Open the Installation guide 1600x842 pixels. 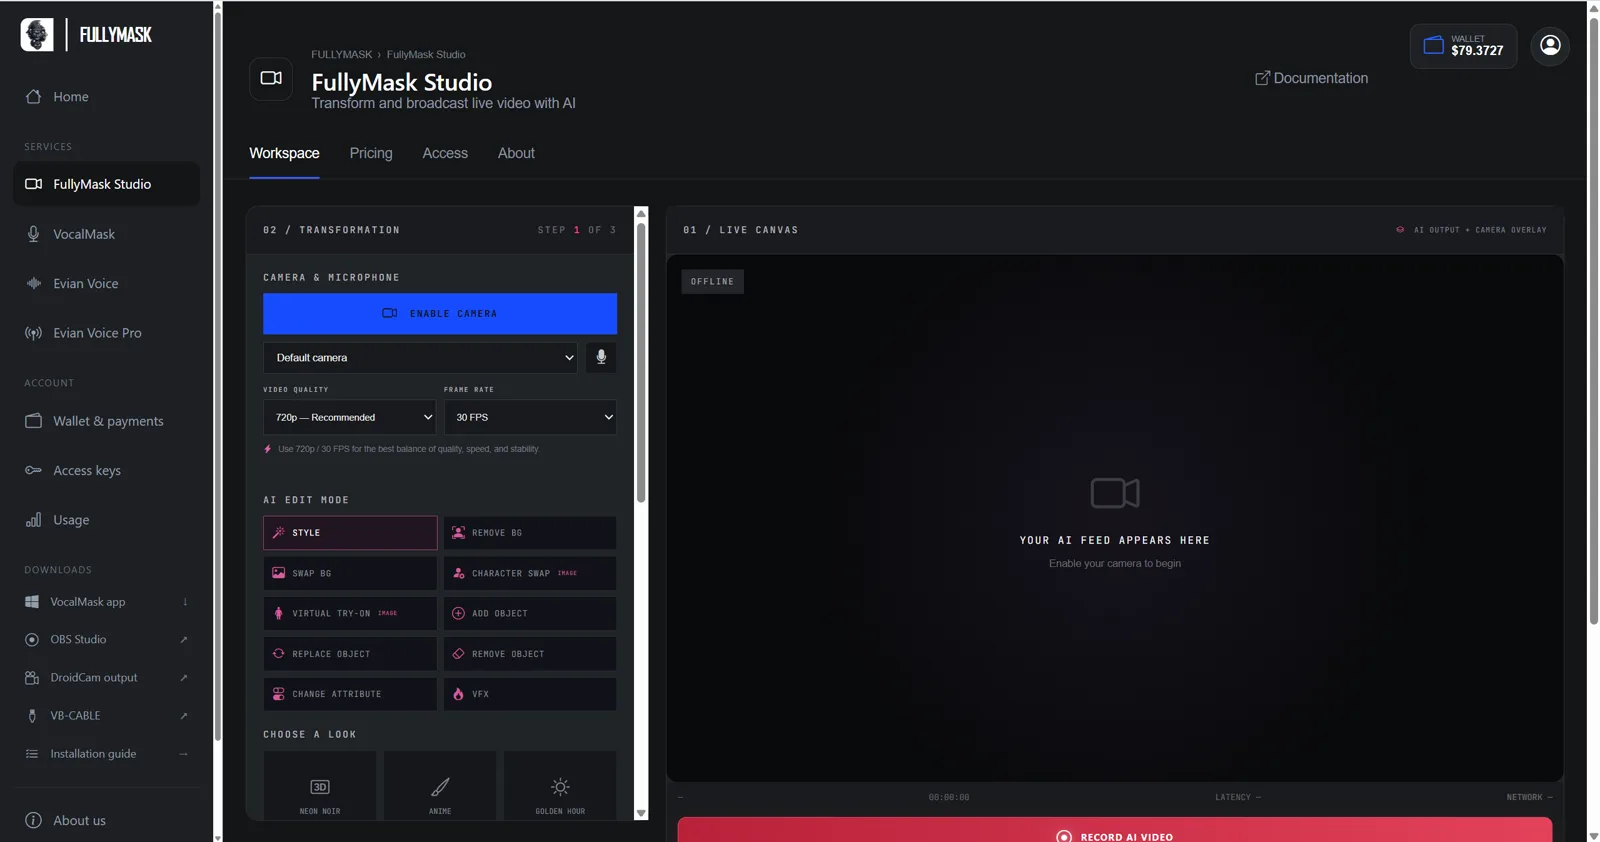coord(107,754)
